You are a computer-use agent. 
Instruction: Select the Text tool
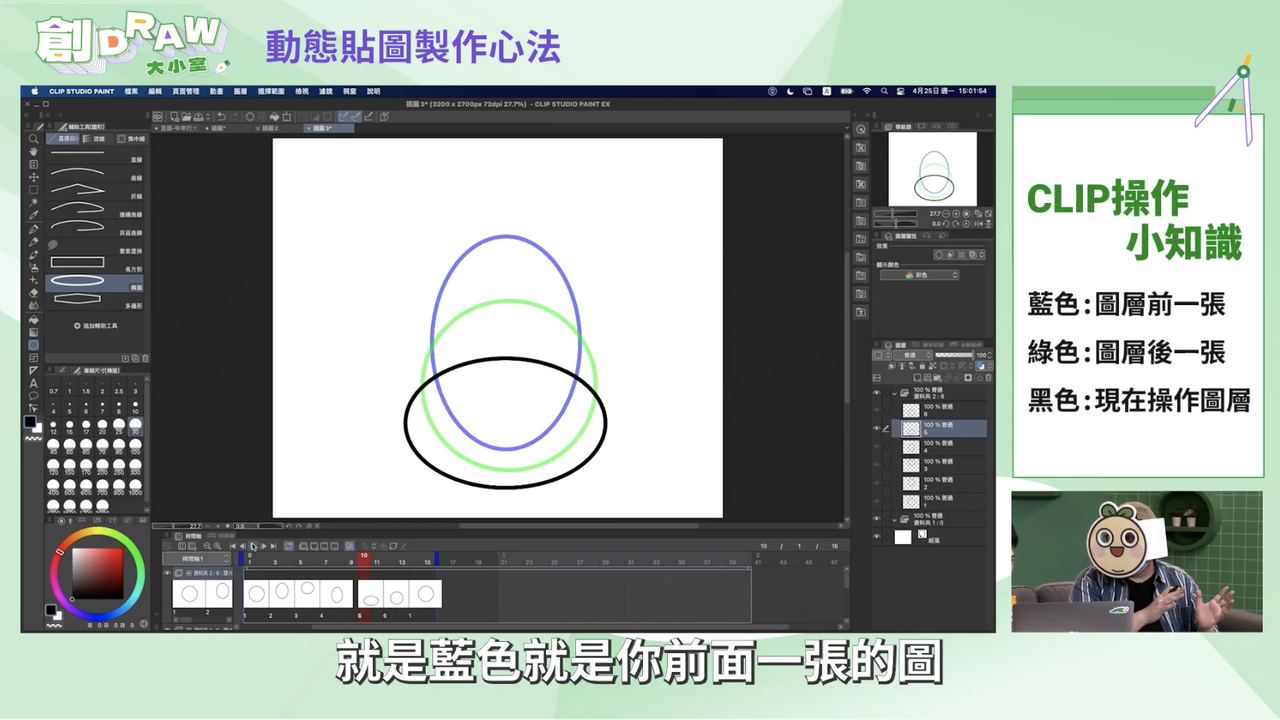tap(34, 383)
